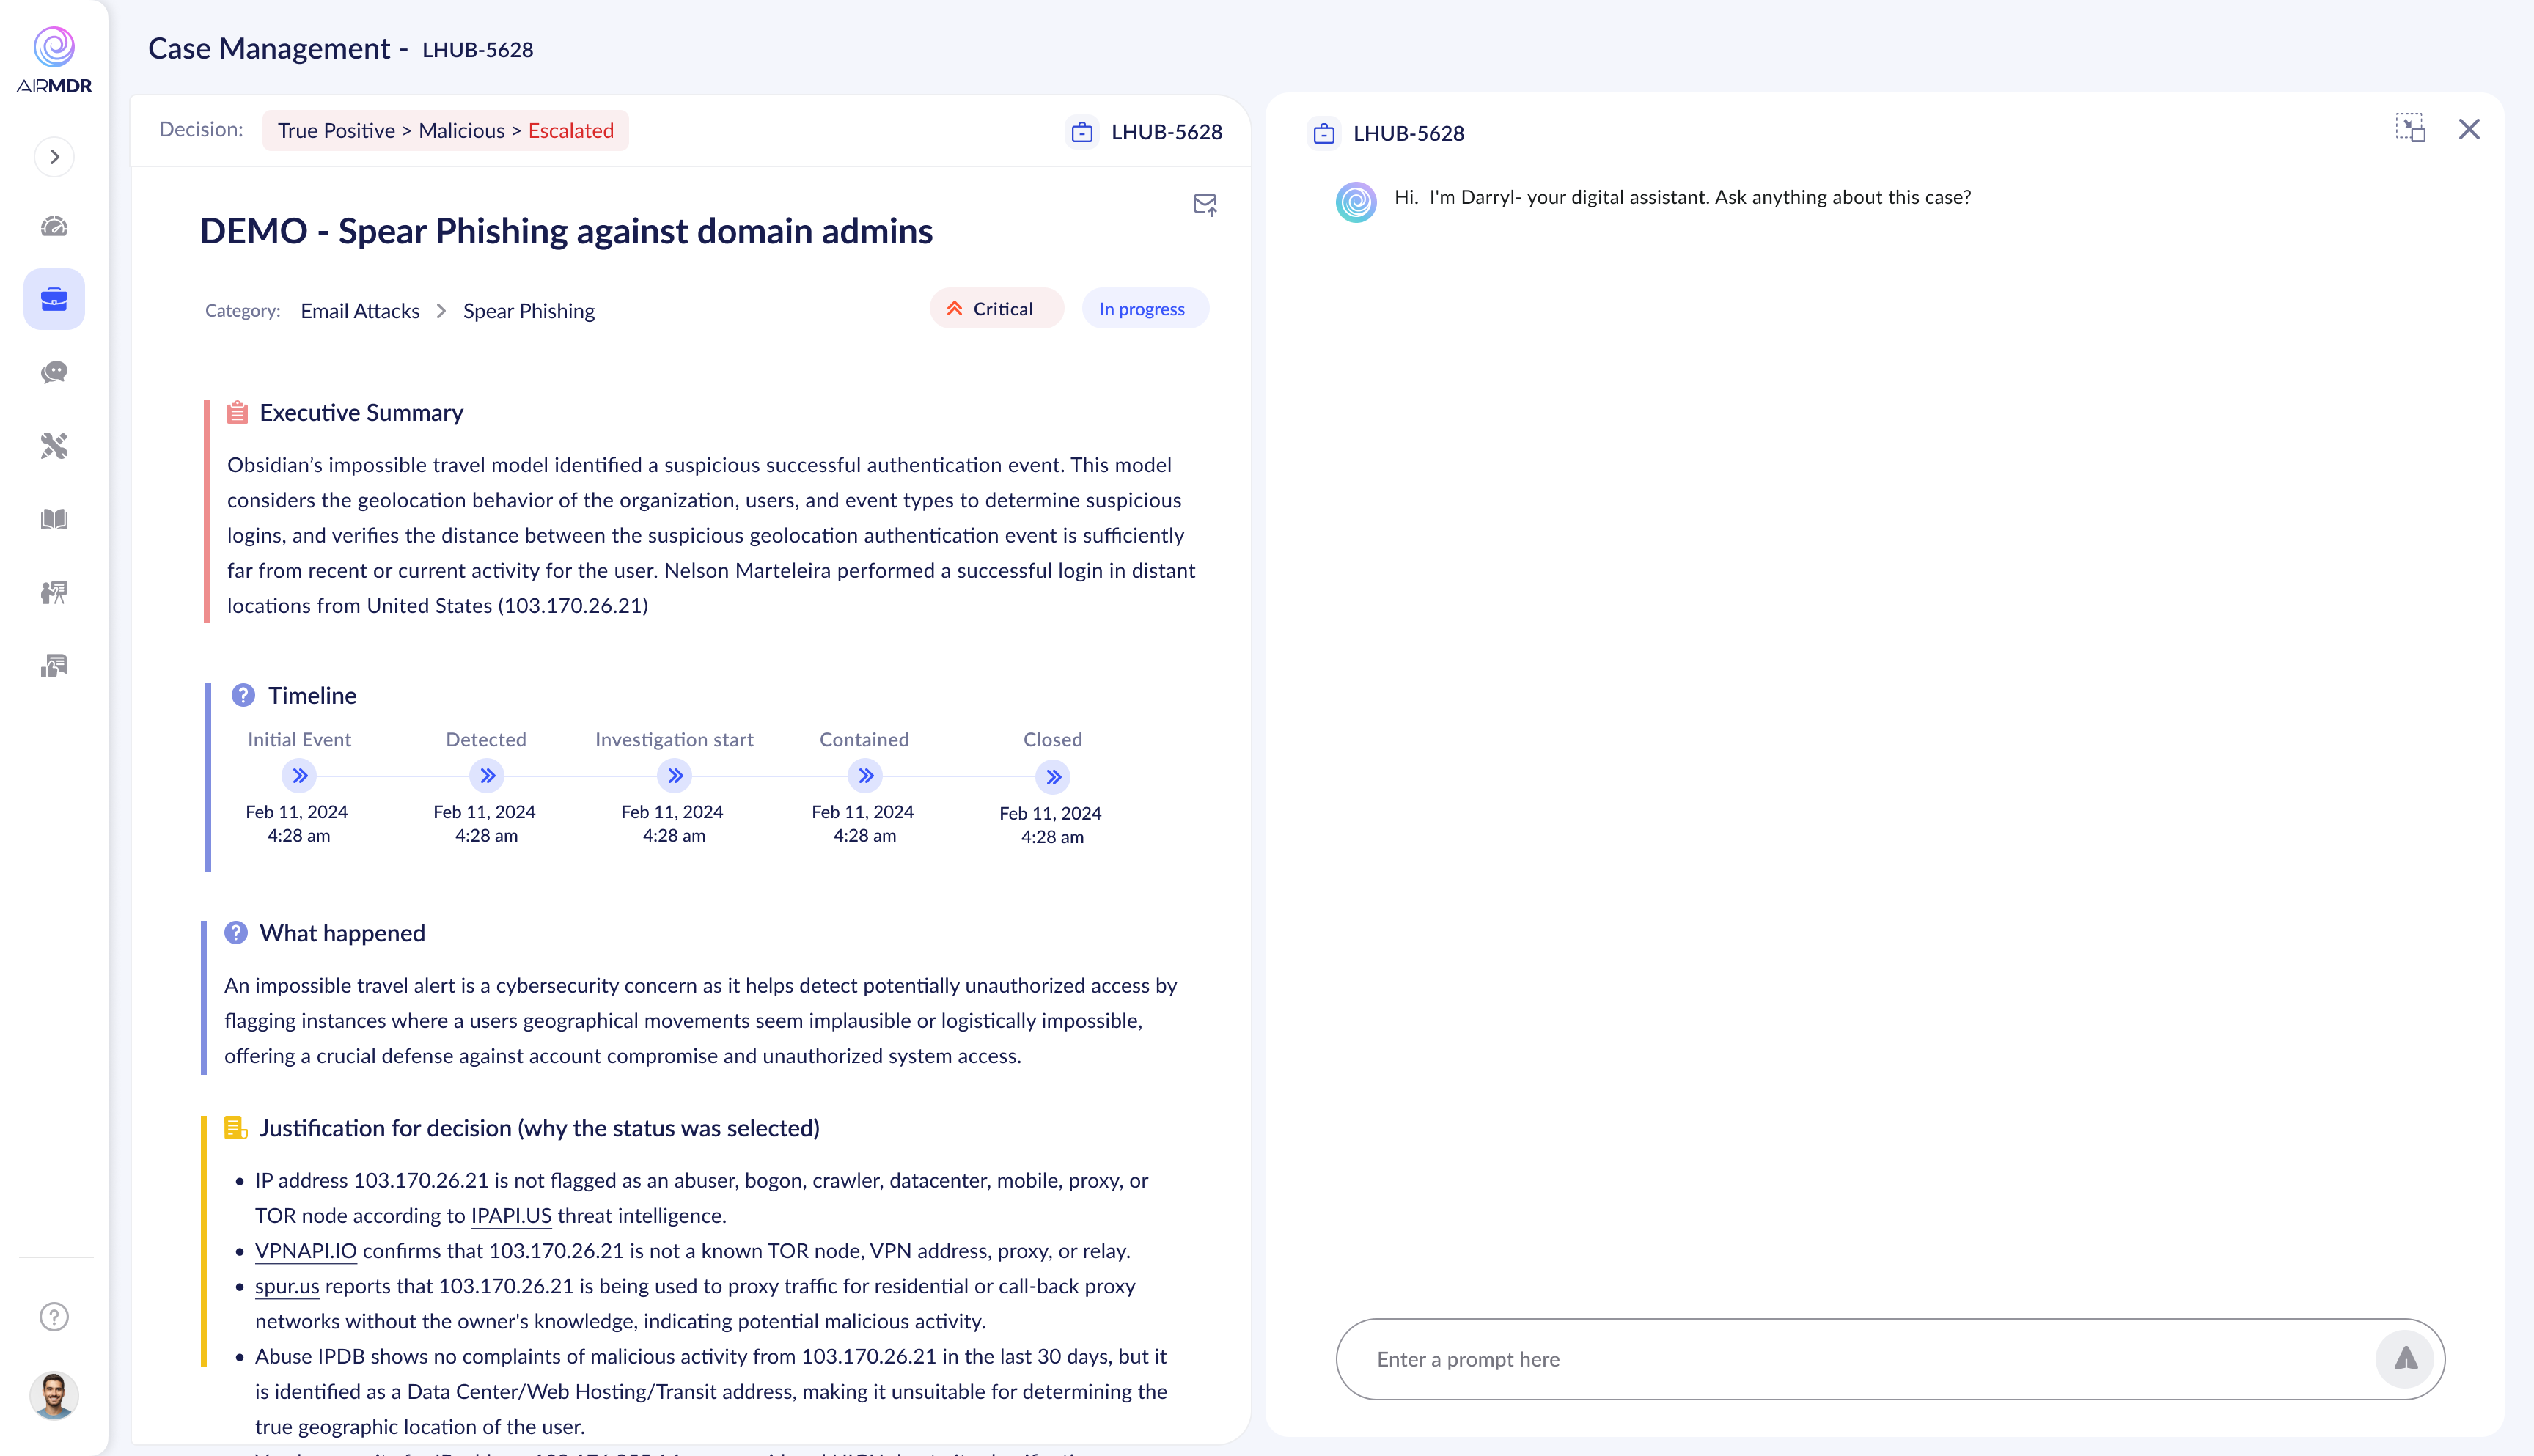The image size is (2534, 1456).
Task: Click the In progress status badge
Action: click(x=1144, y=309)
